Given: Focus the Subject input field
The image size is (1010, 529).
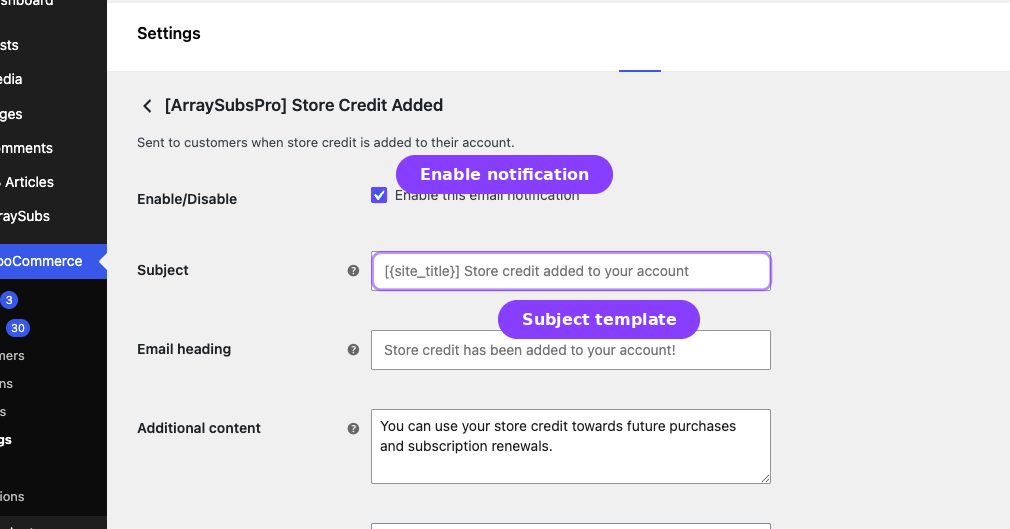Looking at the screenshot, I should (571, 271).
